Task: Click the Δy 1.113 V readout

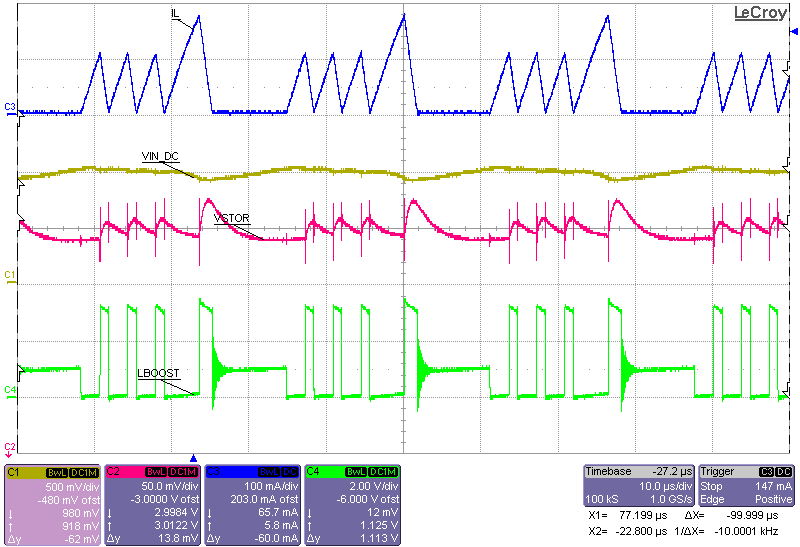Action: 353,539
